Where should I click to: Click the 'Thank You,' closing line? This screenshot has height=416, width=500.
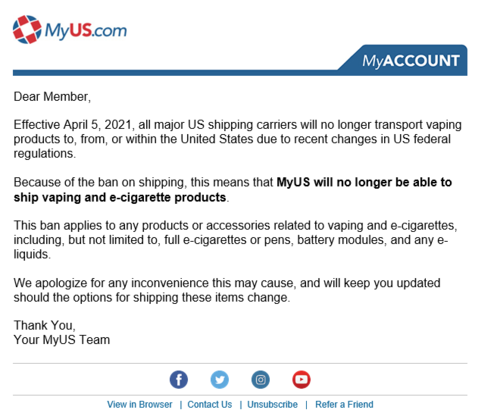pos(45,325)
